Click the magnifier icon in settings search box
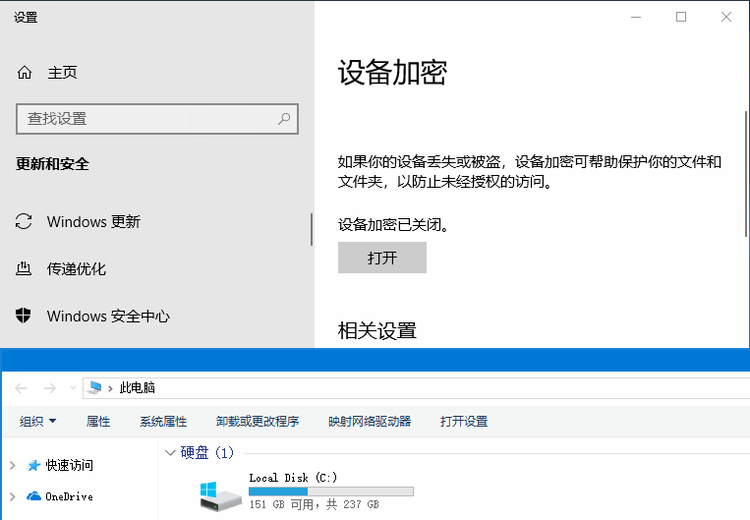The image size is (750, 520). (284, 118)
